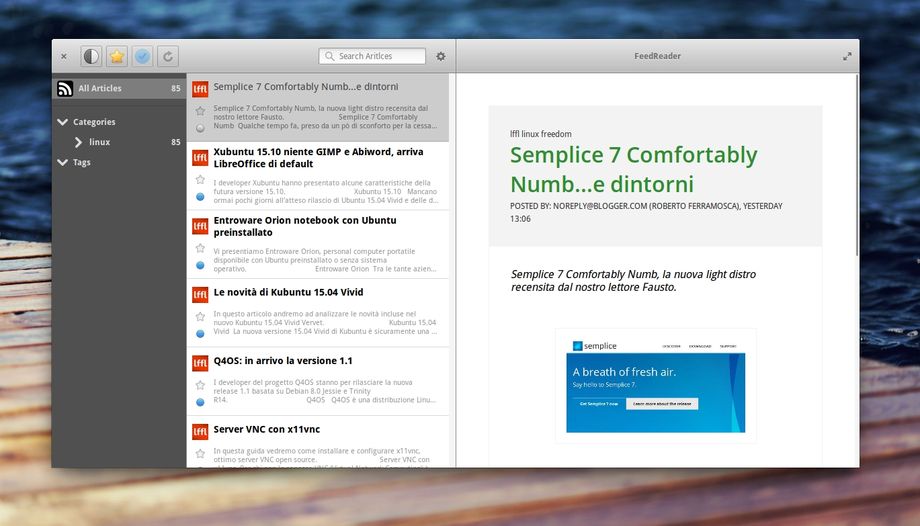This screenshot has width=920, height=526.
Task: Star the Kubuntu 15.04 Vivid article
Action: (x=200, y=317)
